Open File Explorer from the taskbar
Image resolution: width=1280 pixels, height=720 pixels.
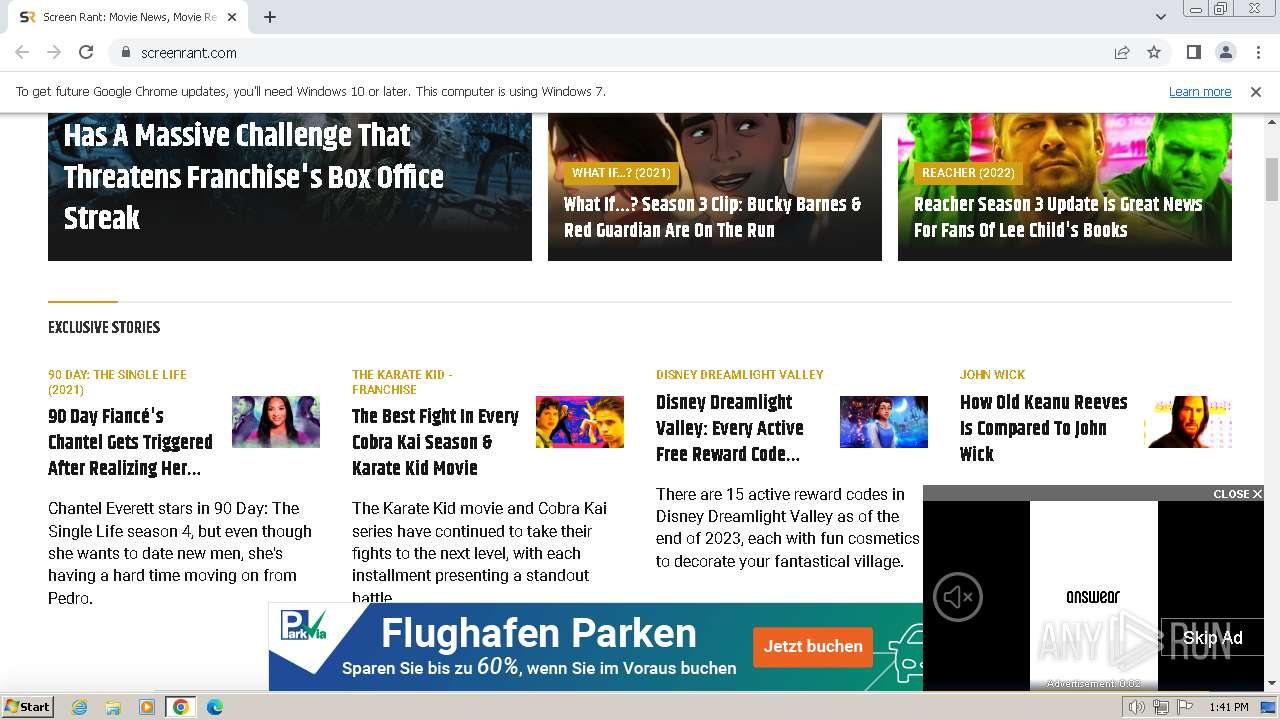tap(113, 707)
